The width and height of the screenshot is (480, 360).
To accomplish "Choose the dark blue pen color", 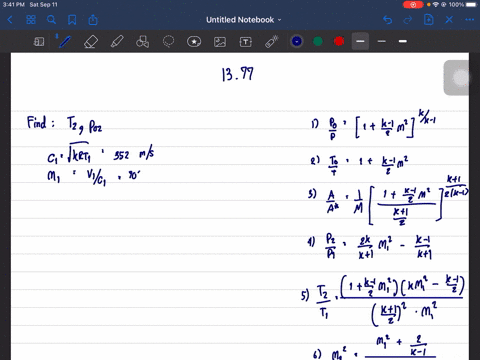I will click(x=297, y=41).
